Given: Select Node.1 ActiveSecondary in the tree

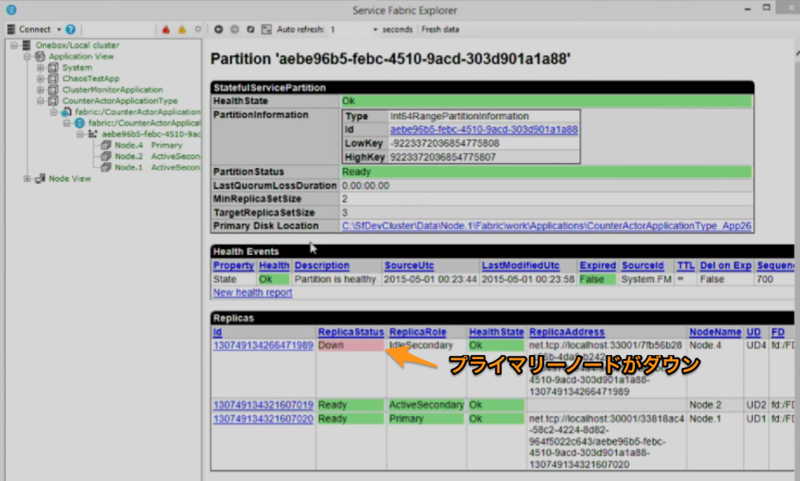Looking at the screenshot, I should pyautogui.click(x=157, y=167).
